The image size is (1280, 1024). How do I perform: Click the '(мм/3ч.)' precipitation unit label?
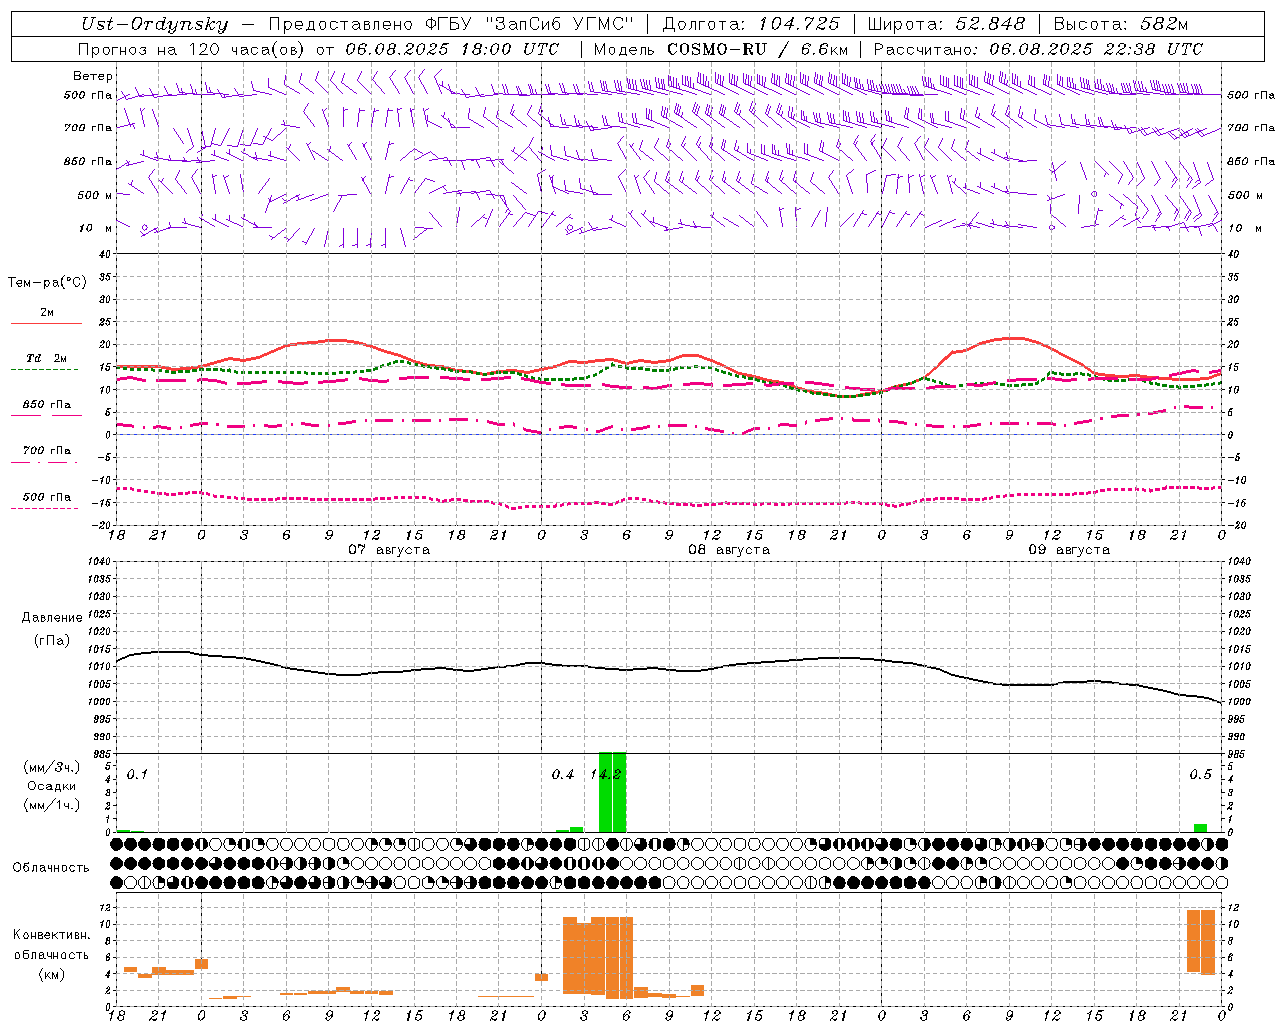pos(51,767)
